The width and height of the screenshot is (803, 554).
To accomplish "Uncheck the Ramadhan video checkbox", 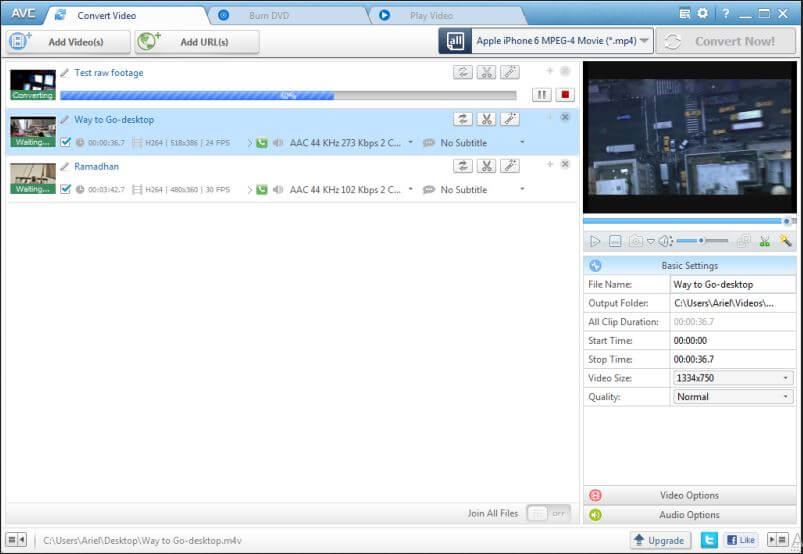I will [x=65, y=190].
